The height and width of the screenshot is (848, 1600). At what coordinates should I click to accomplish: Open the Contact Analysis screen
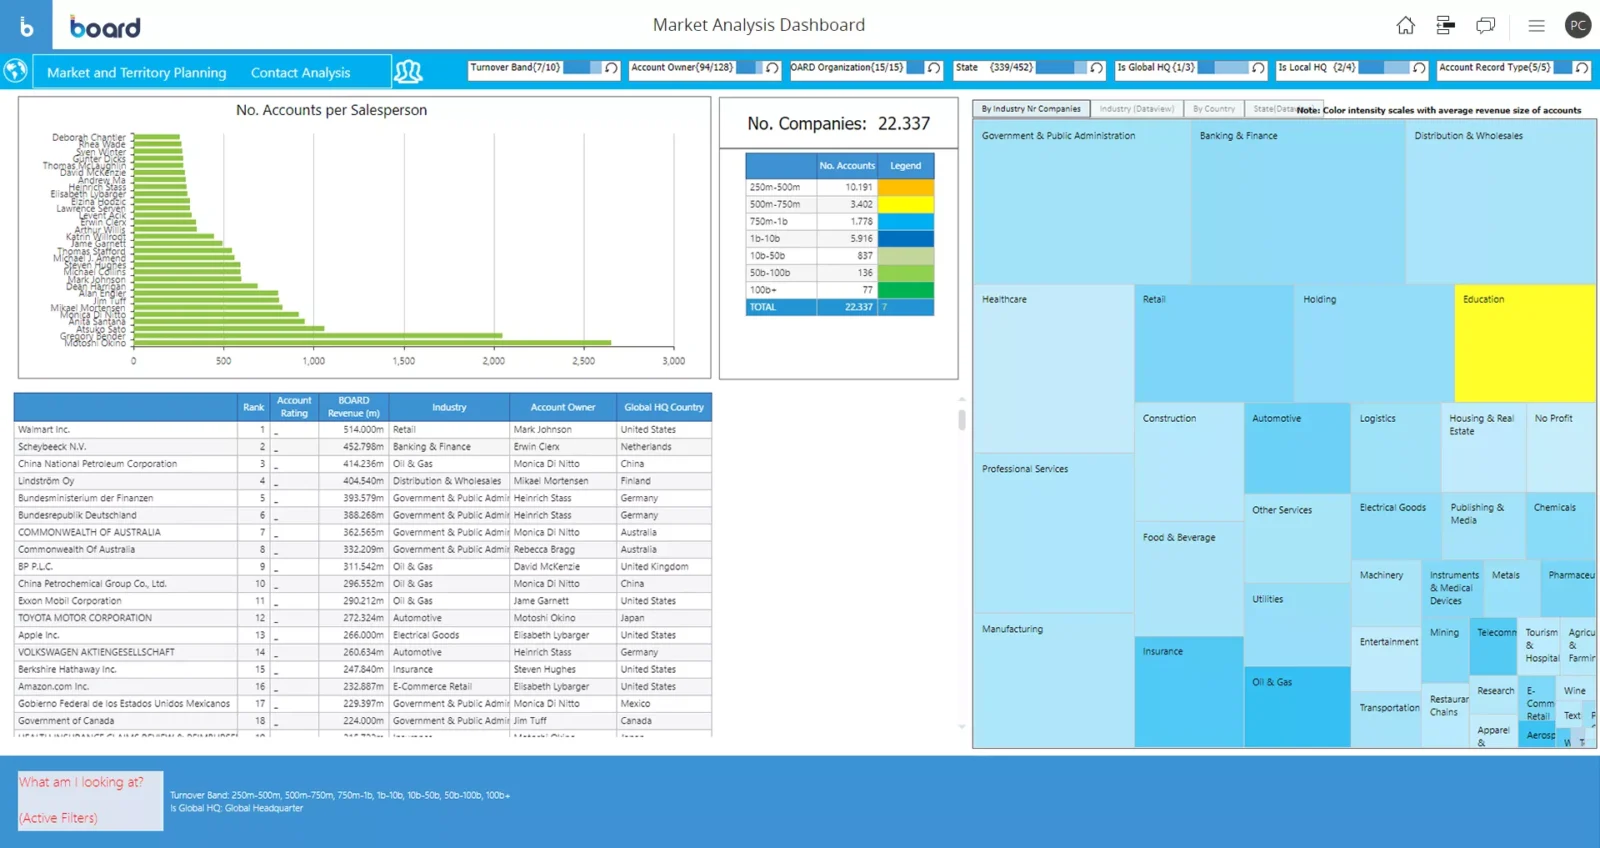(x=300, y=73)
